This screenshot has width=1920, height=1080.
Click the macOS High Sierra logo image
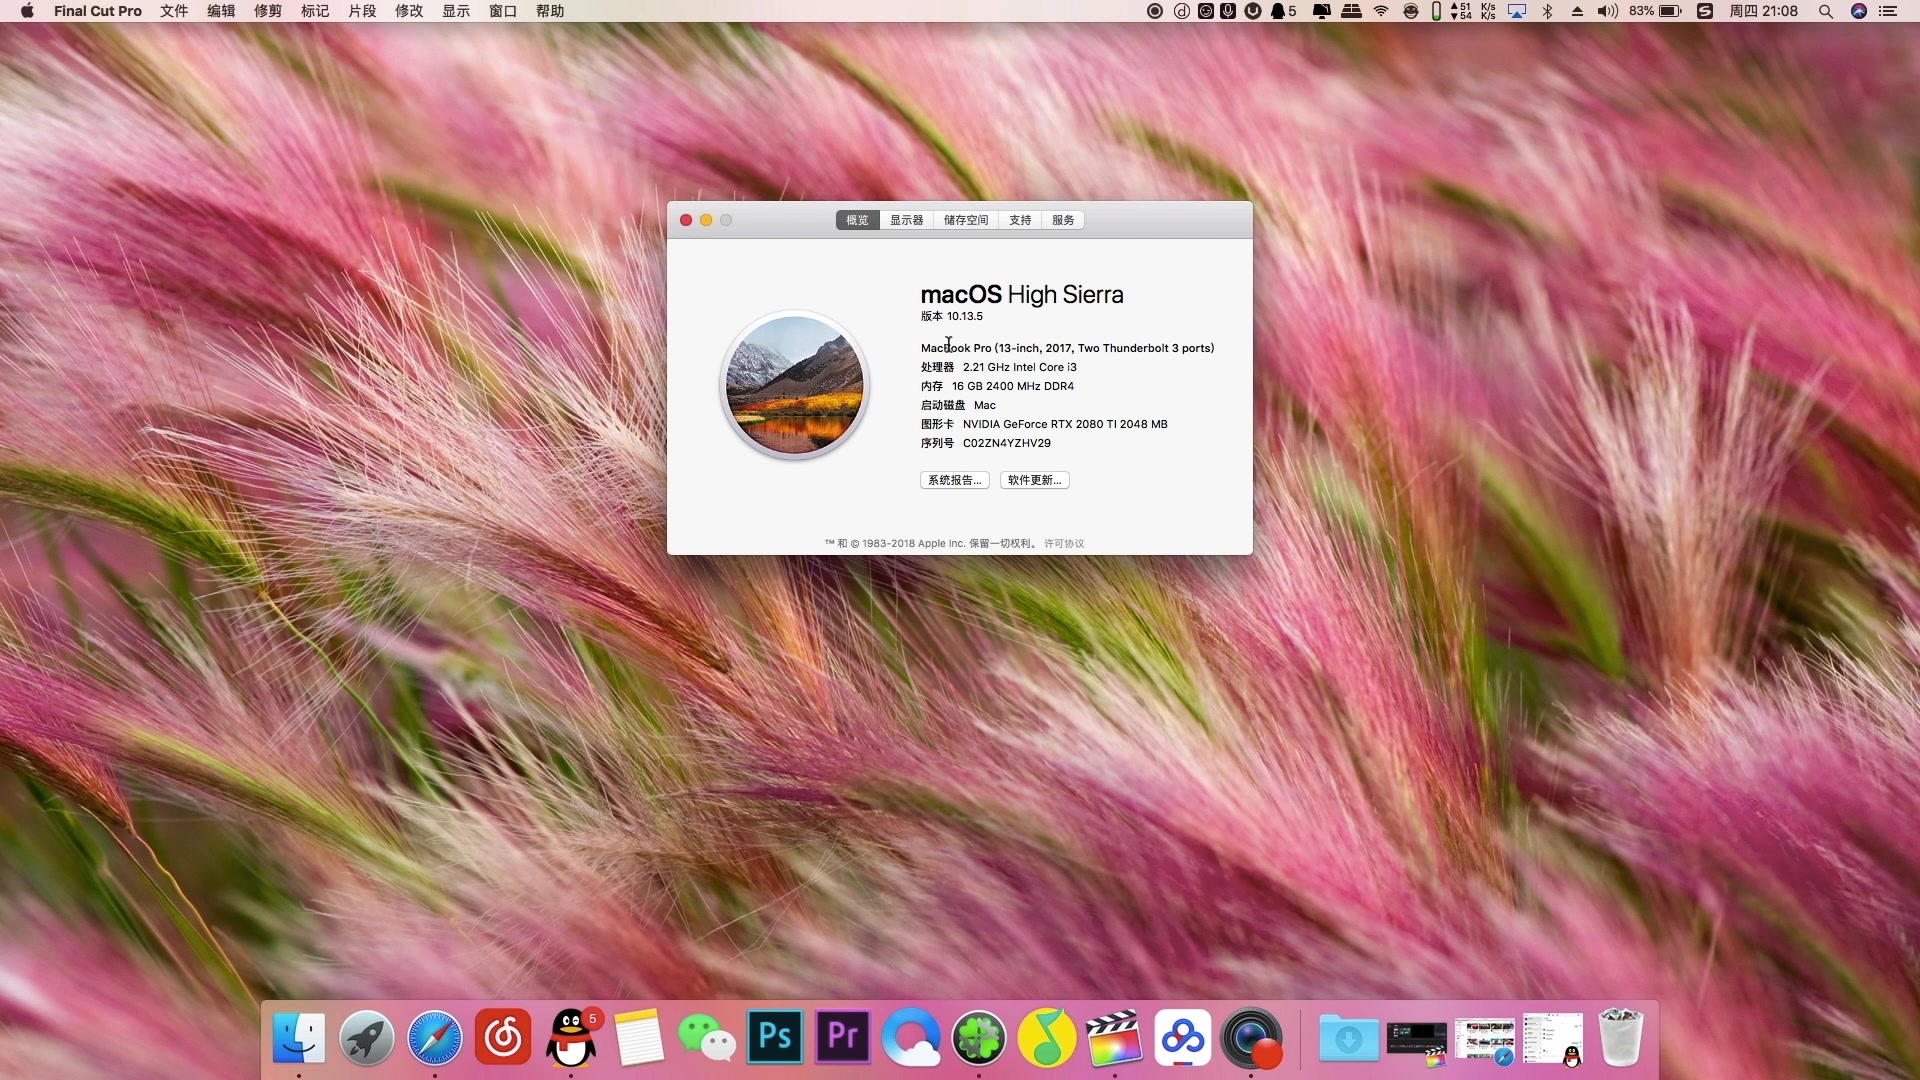click(x=794, y=385)
